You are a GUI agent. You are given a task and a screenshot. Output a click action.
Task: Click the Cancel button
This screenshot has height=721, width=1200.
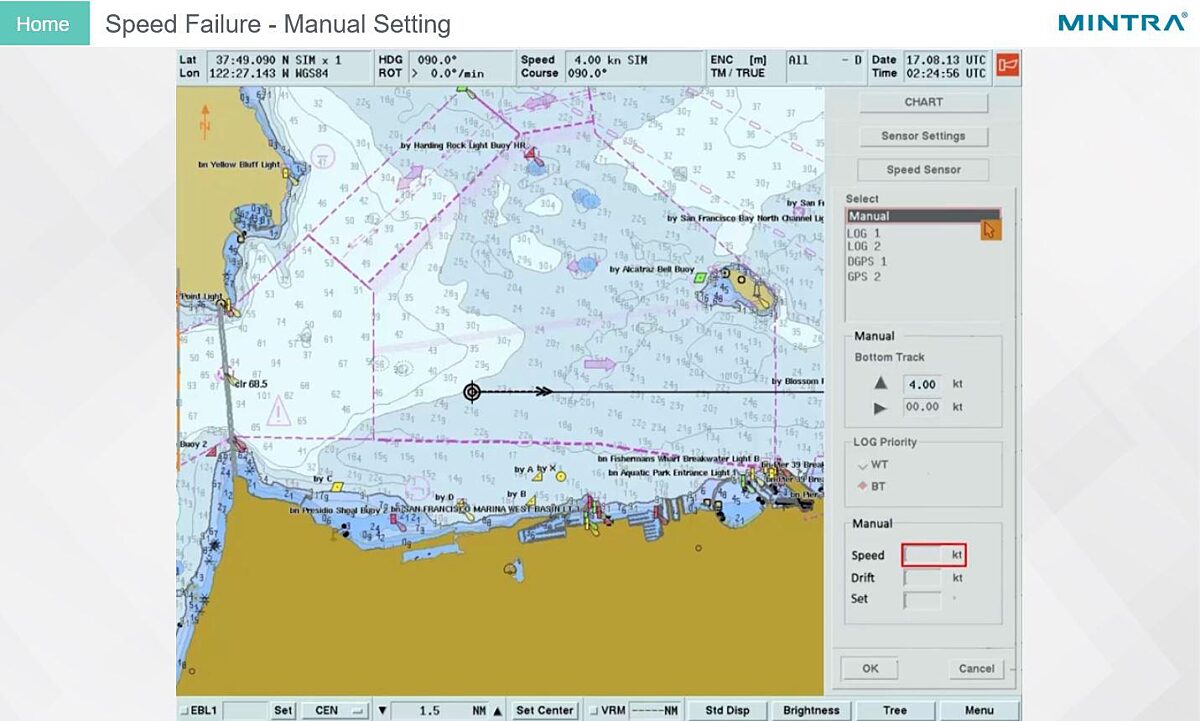pyautogui.click(x=976, y=669)
